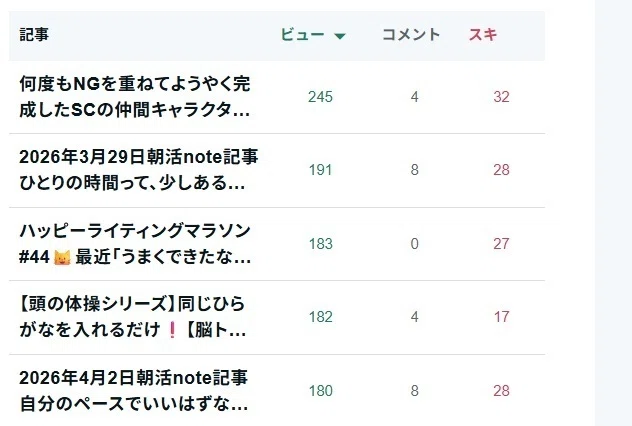Open ハッピーライティングマラソン #44 article
632x426 pixels.
tap(135, 243)
